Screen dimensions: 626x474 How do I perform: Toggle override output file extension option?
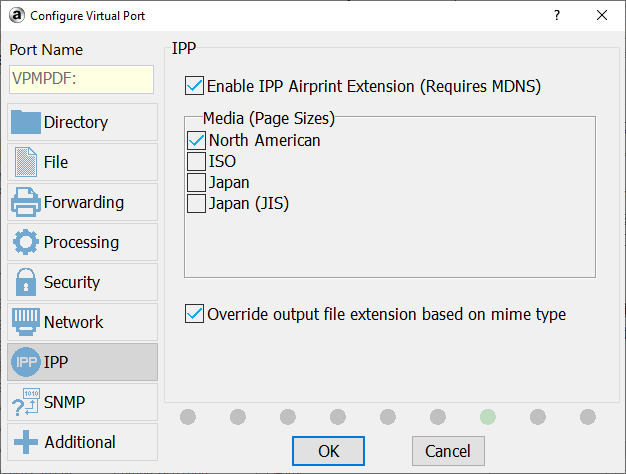coord(195,314)
